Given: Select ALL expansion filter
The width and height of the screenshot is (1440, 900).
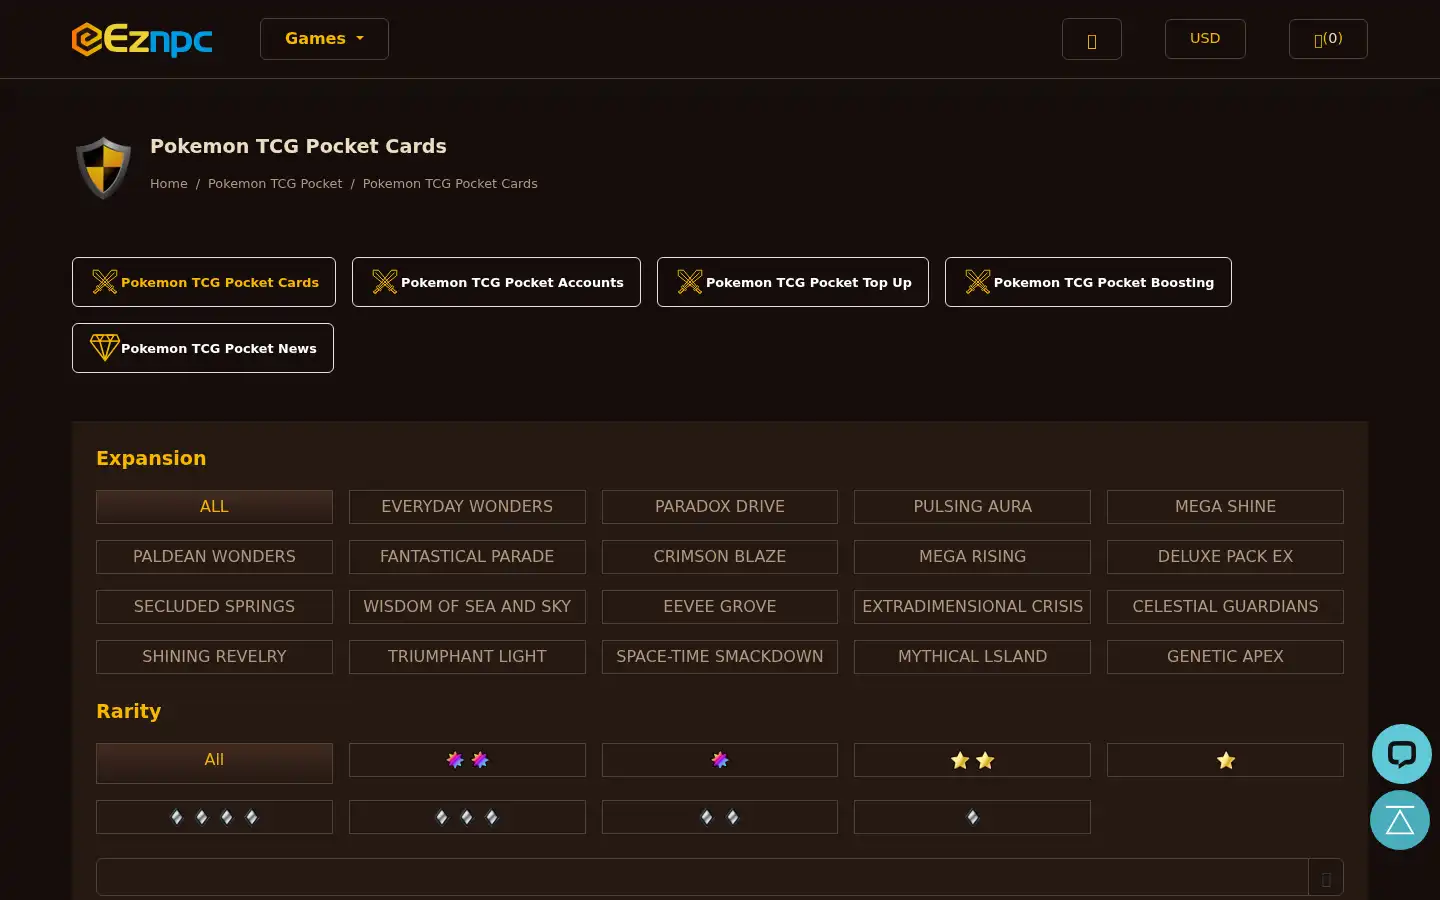Looking at the screenshot, I should [214, 507].
